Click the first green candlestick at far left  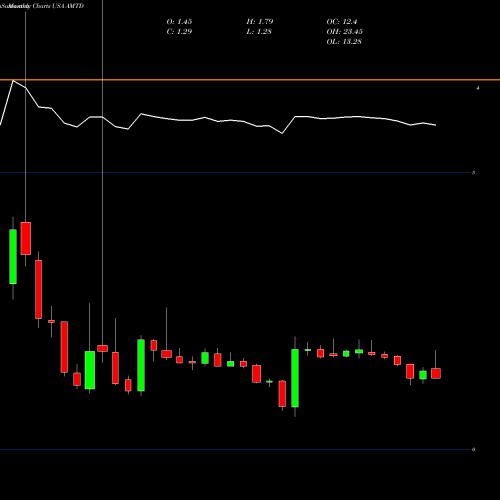[13, 257]
